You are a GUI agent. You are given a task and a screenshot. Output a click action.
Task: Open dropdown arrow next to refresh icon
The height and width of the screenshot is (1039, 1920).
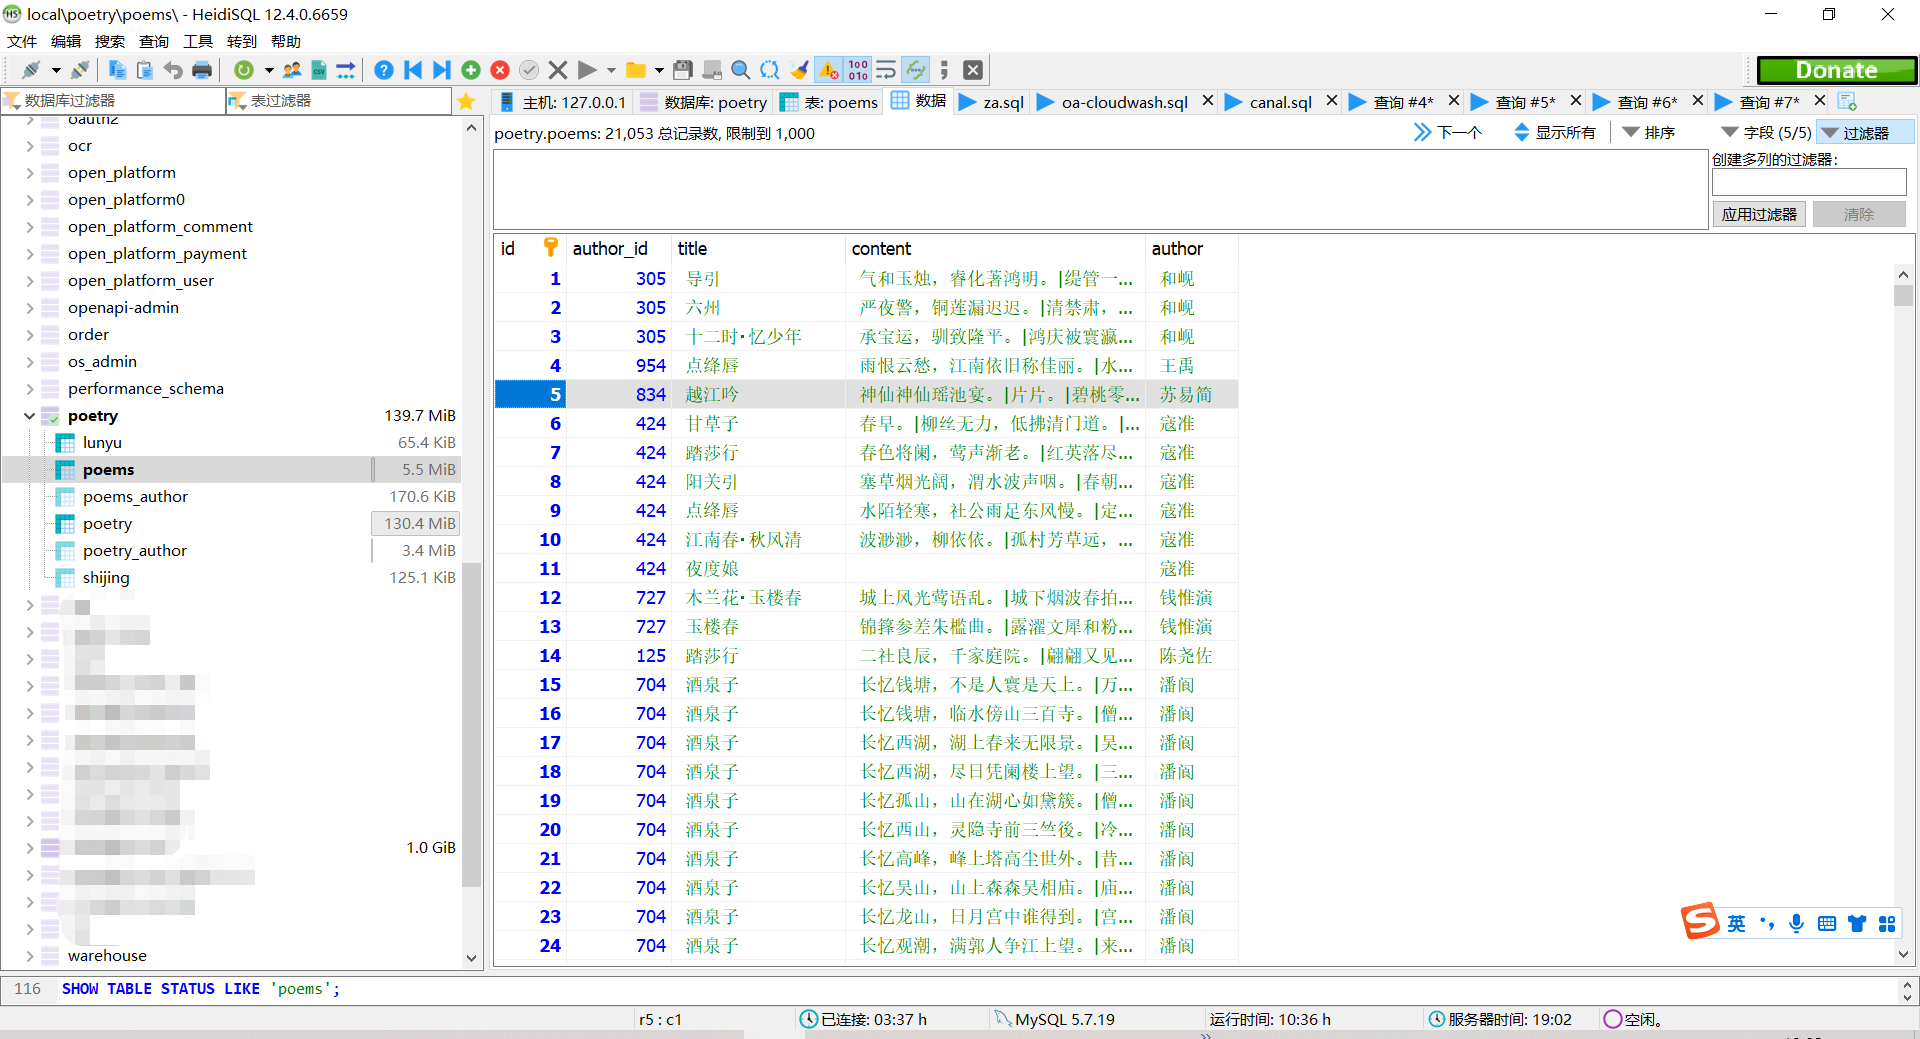coord(268,70)
